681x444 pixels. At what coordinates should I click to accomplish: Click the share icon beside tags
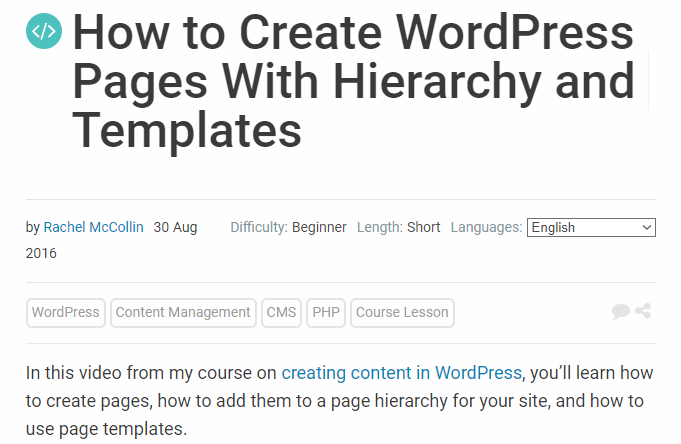[643, 311]
